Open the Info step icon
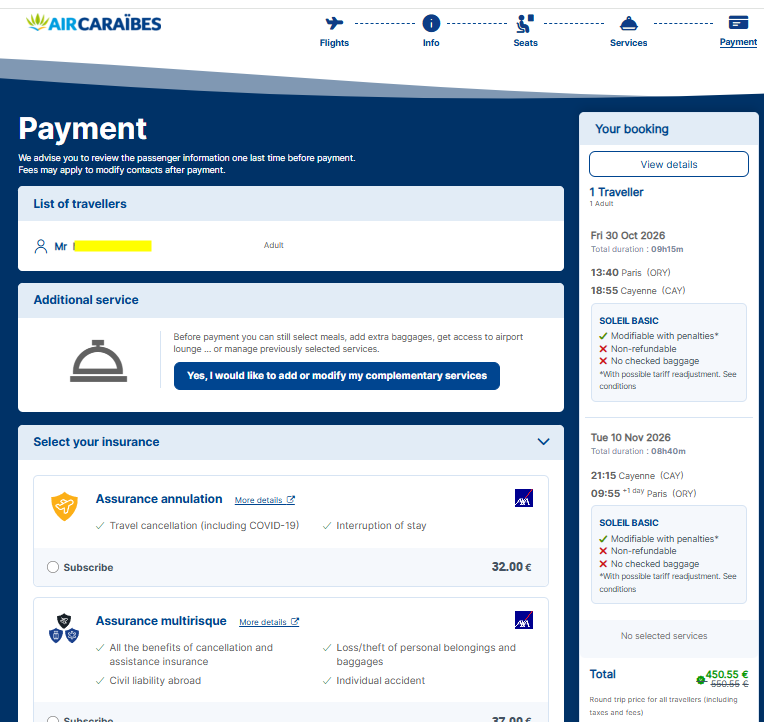Viewport: 764px width, 722px height. point(431,23)
